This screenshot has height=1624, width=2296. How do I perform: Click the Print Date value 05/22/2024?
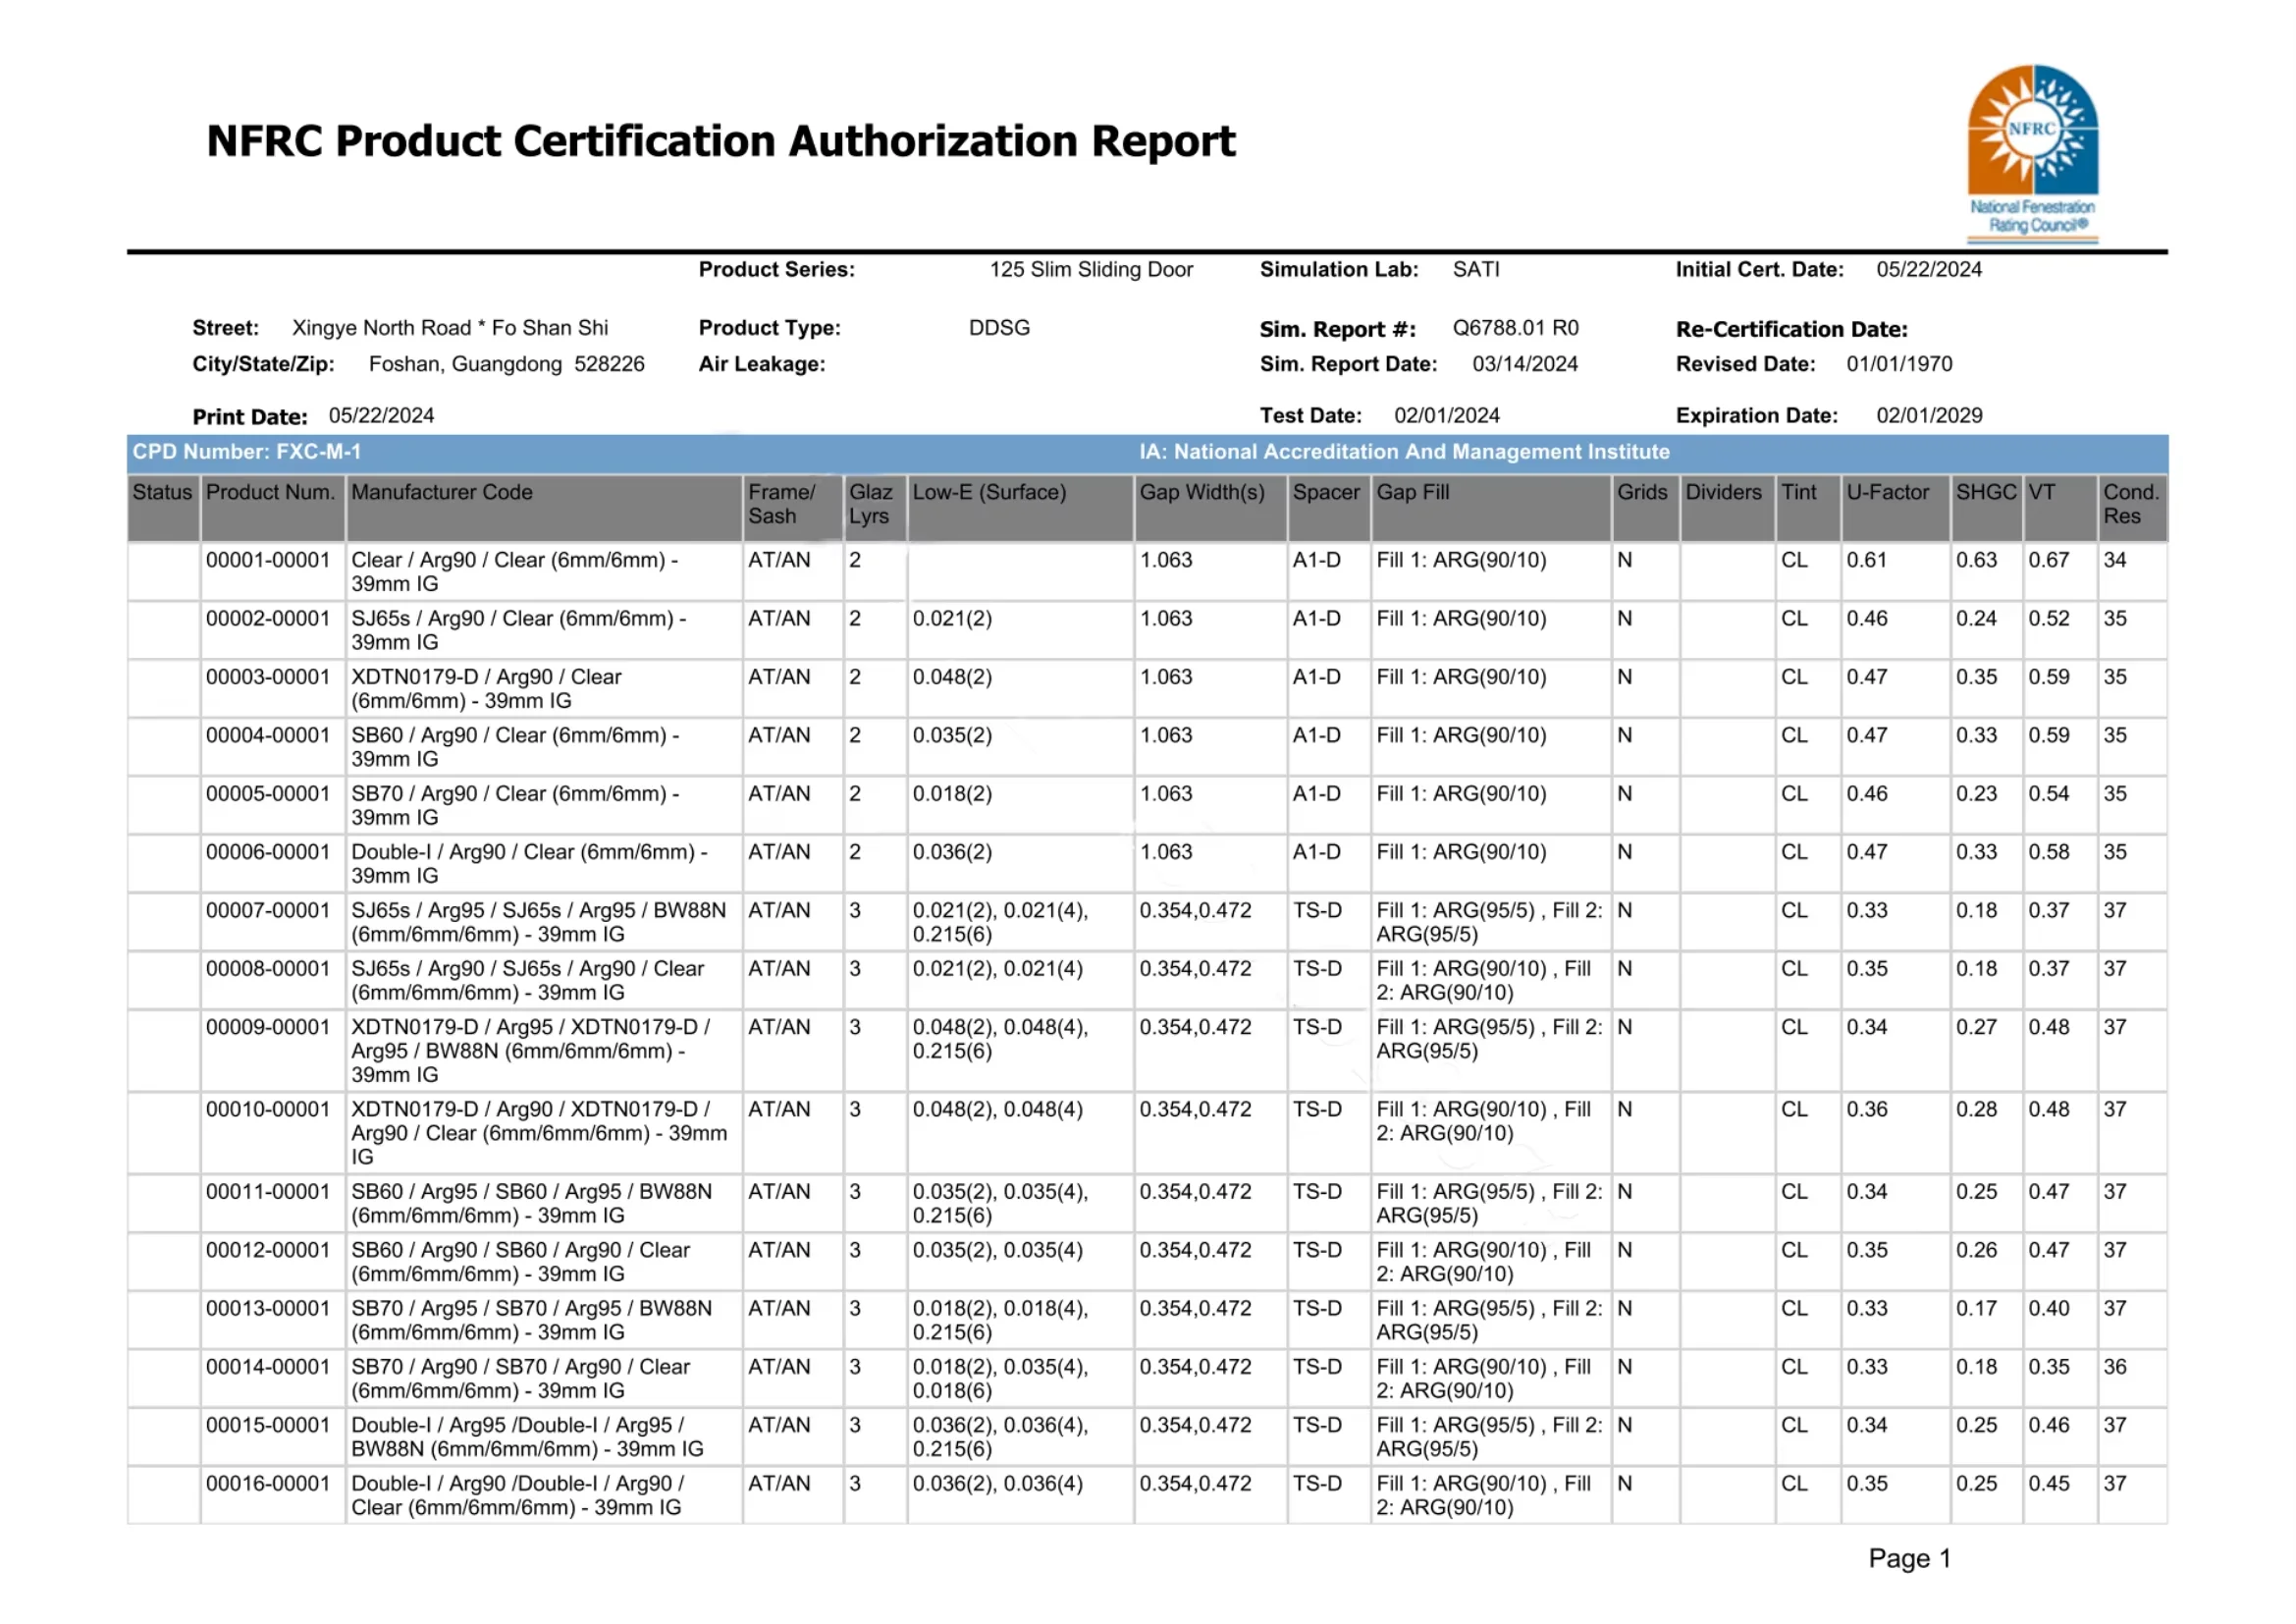(381, 416)
